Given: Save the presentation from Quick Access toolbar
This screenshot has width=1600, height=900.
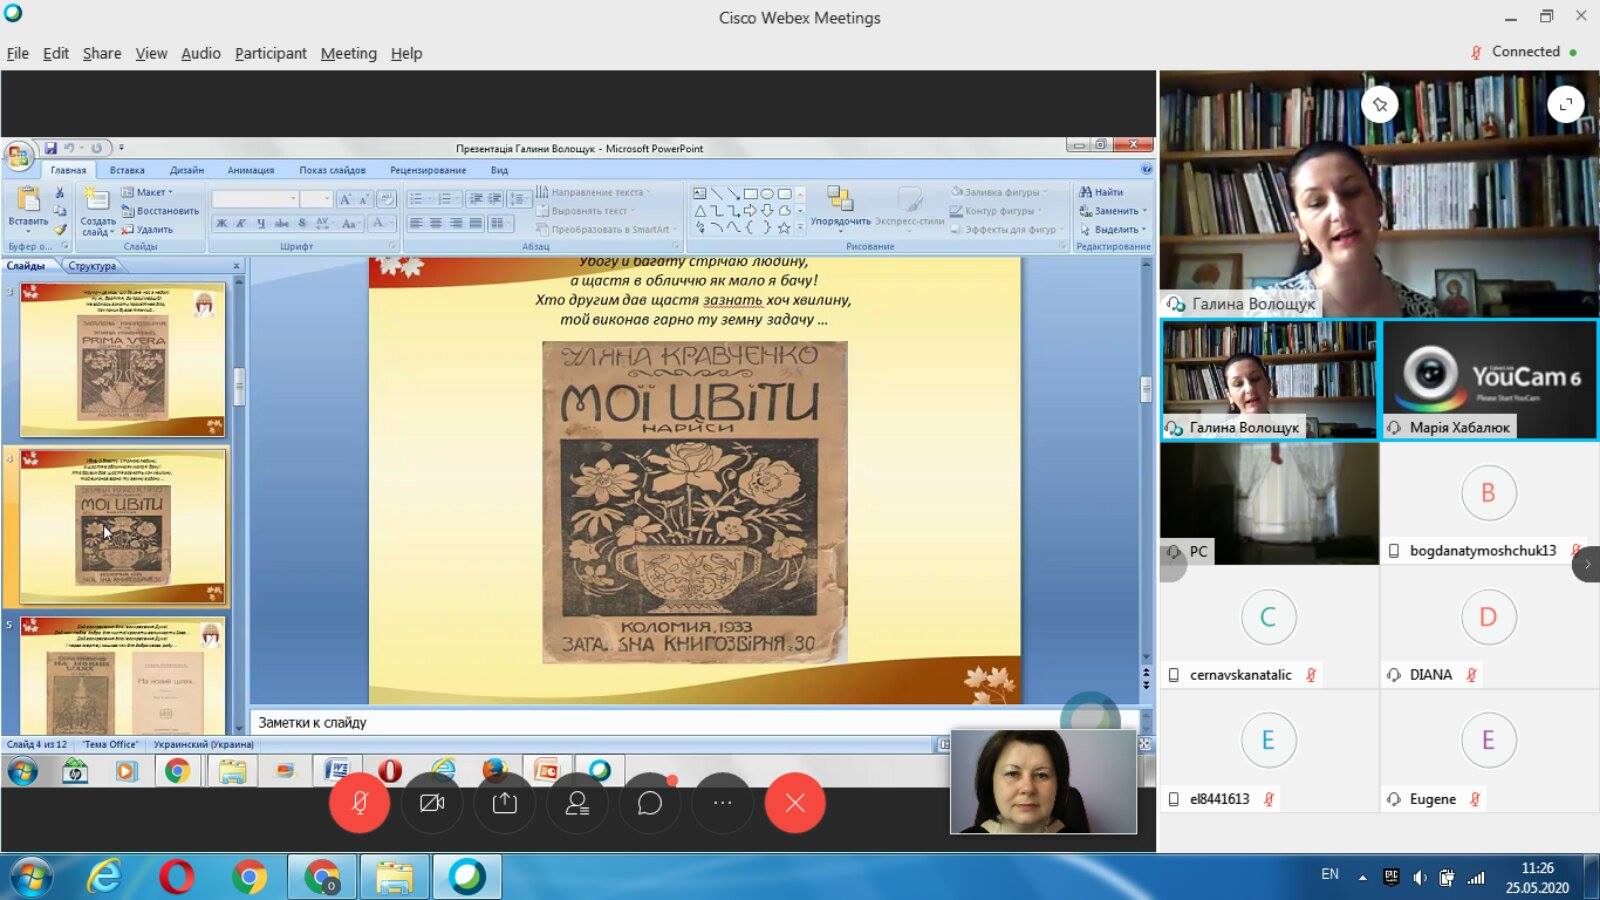Looking at the screenshot, I should [50, 148].
